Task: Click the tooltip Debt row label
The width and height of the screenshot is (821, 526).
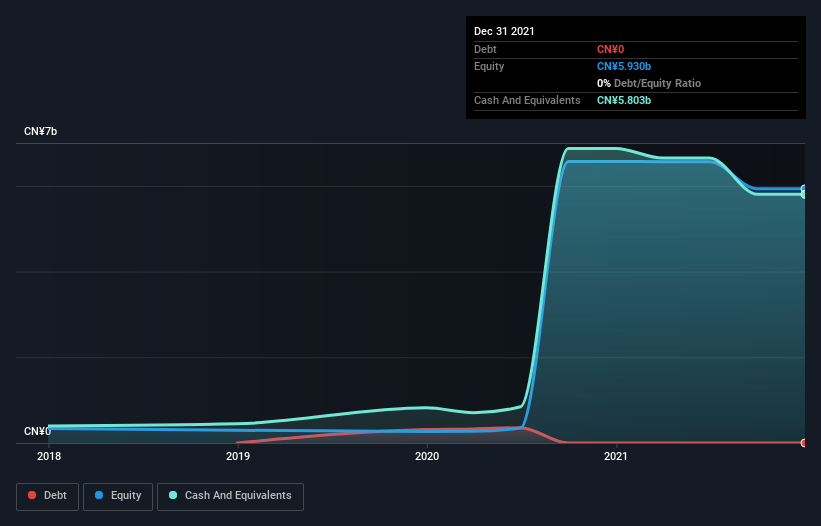Action: (x=485, y=49)
